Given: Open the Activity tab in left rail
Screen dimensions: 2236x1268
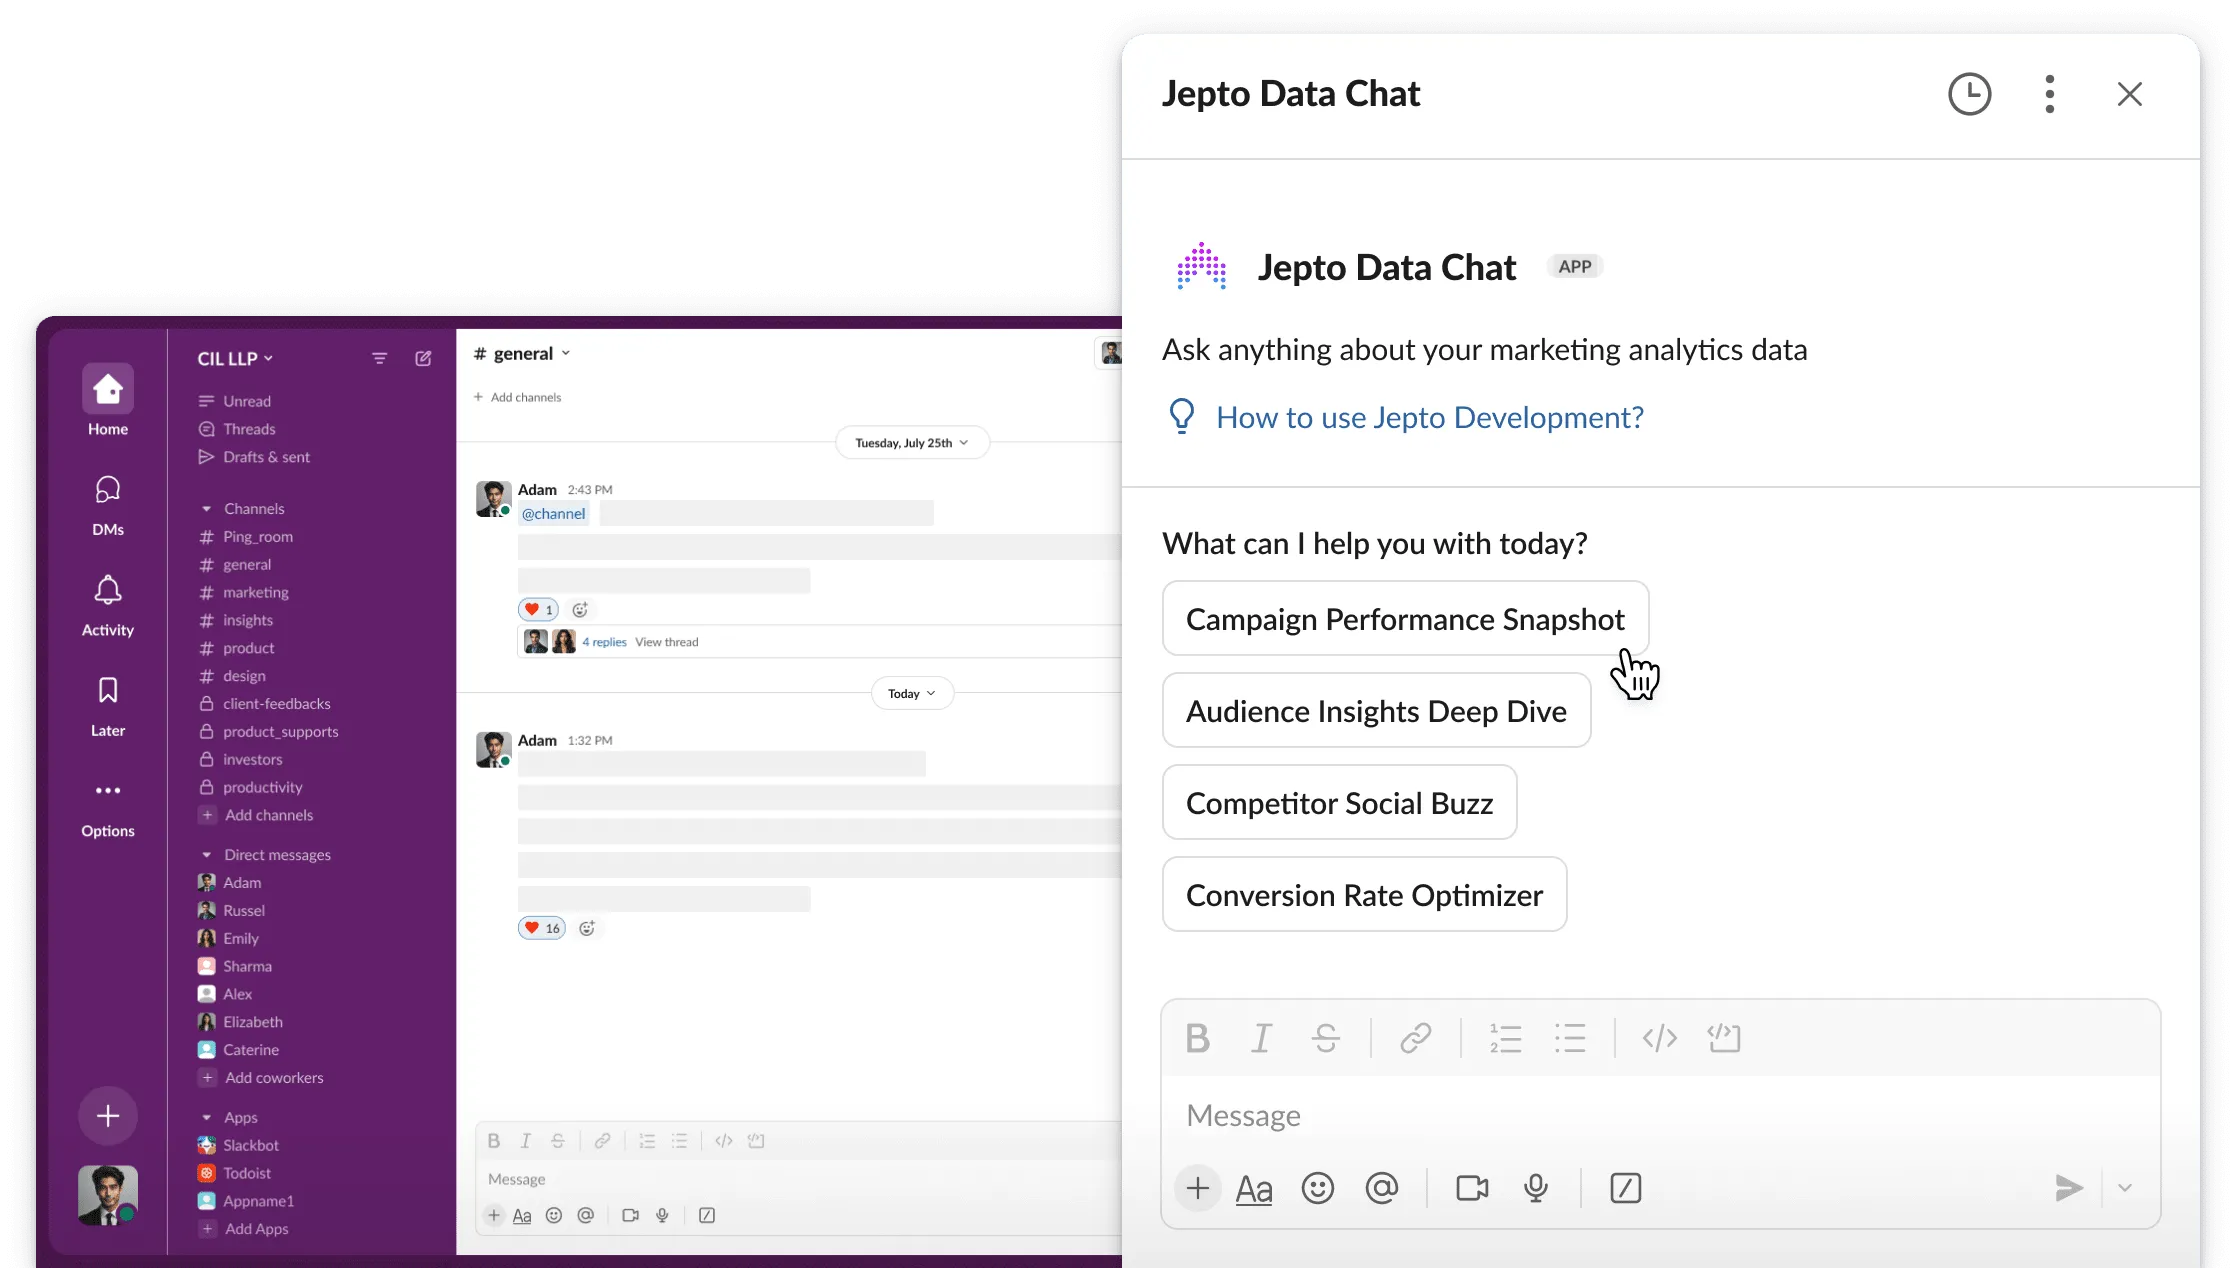Looking at the screenshot, I should point(108,605).
